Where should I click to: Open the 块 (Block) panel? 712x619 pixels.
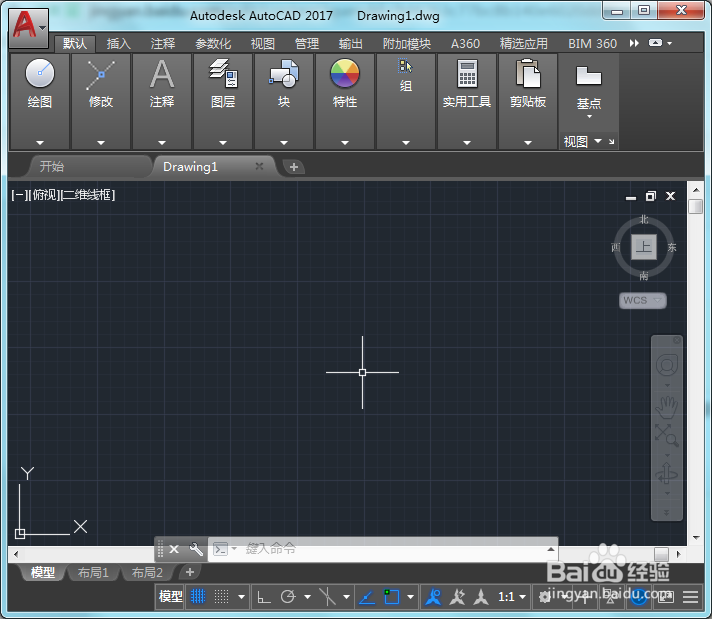[284, 84]
